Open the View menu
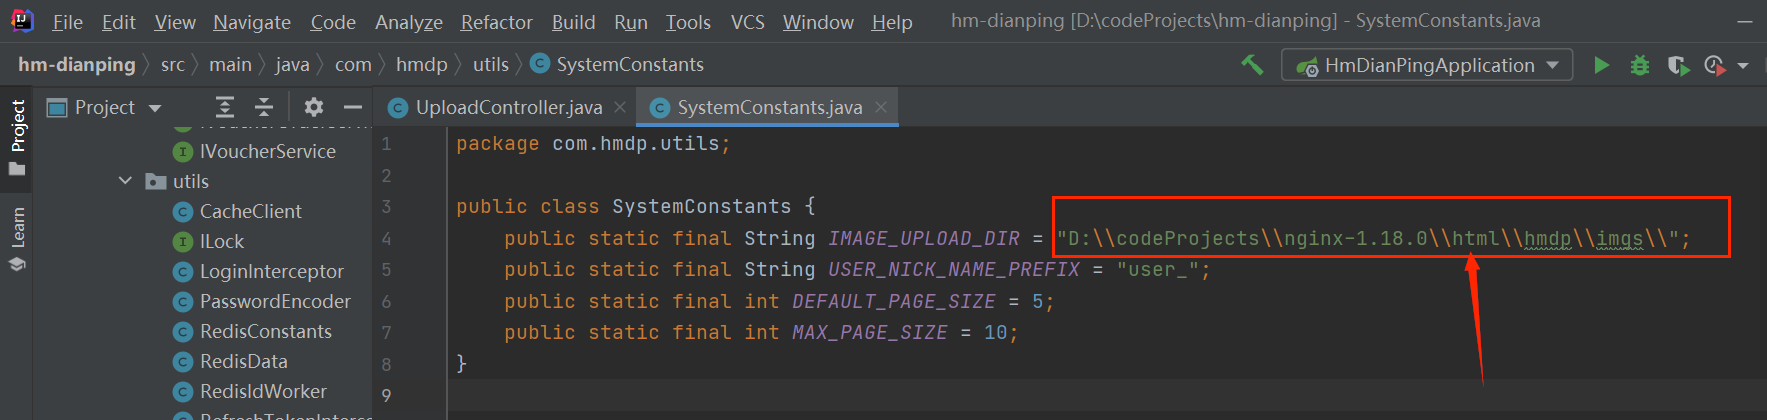The image size is (1767, 420). (175, 22)
